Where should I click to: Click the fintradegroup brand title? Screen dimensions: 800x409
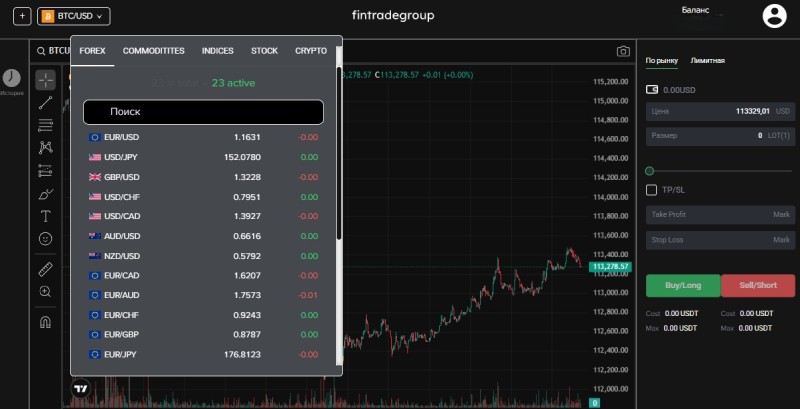coord(393,15)
